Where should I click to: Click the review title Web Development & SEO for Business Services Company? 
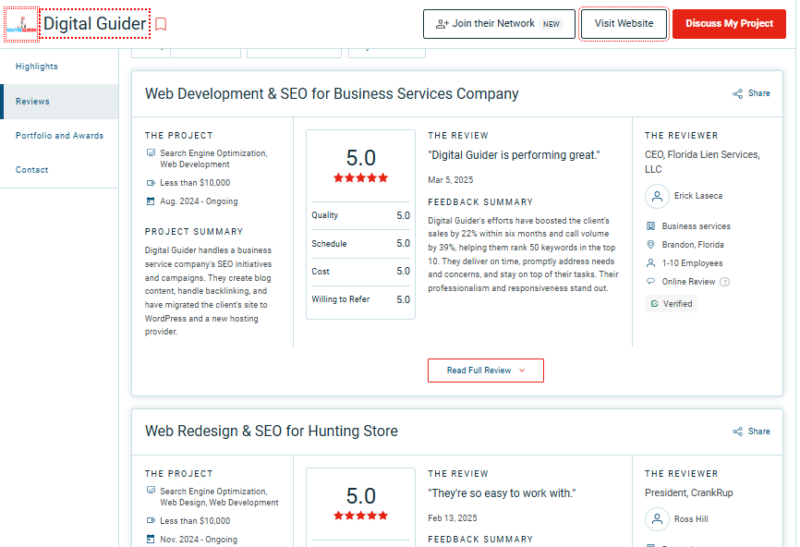(x=332, y=94)
